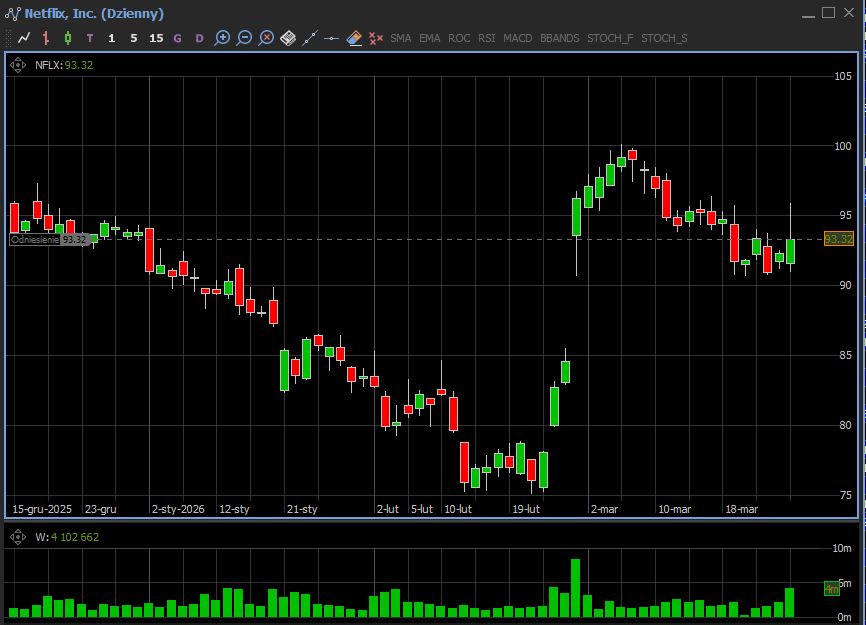Screen dimensions: 866x625
Task: Click the zoom in magnifier icon
Action: [x=222, y=38]
